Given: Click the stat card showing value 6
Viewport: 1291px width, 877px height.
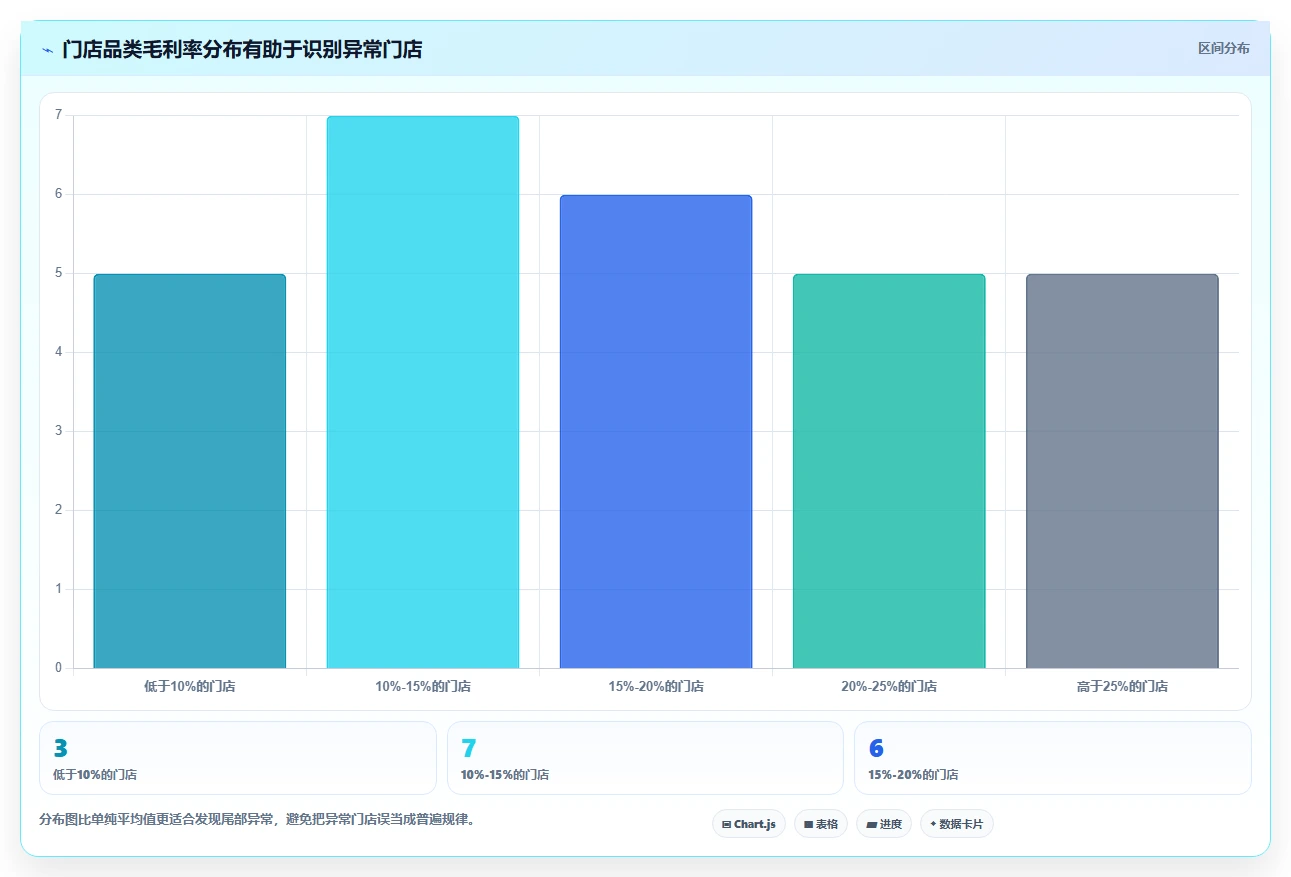Looking at the screenshot, I should (1053, 758).
